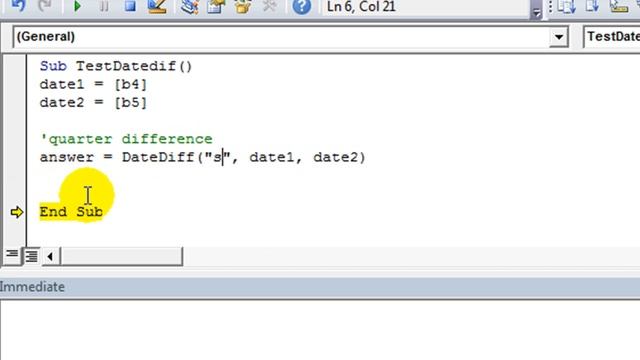Click the Break pause icon
The height and width of the screenshot is (360, 640).
pyautogui.click(x=104, y=6)
